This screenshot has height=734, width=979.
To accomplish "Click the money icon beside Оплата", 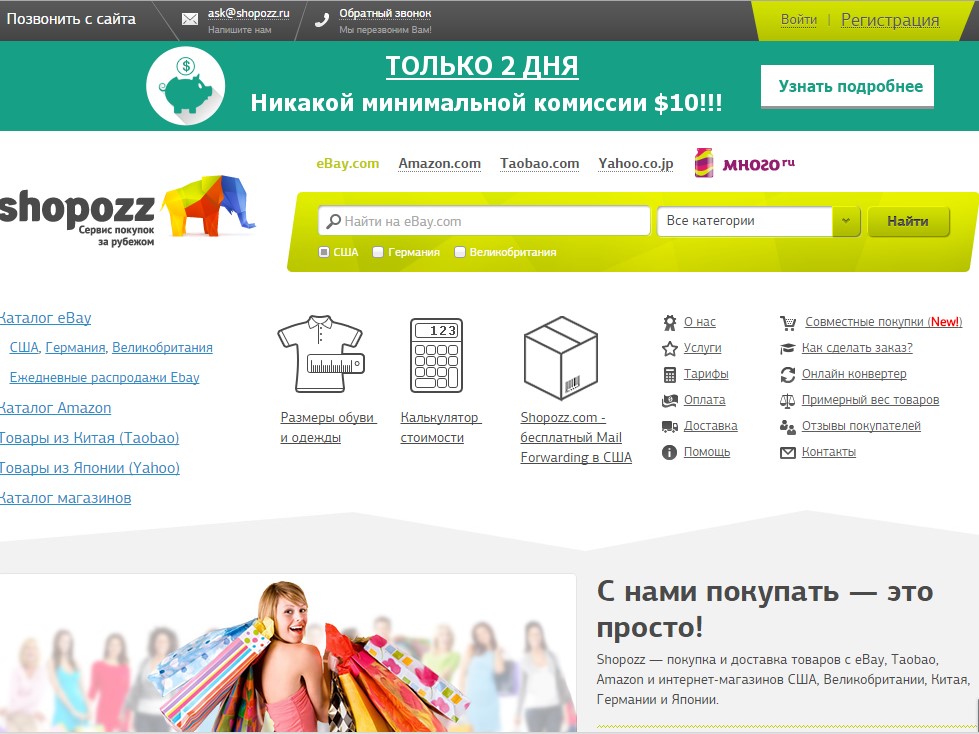I will coord(669,401).
